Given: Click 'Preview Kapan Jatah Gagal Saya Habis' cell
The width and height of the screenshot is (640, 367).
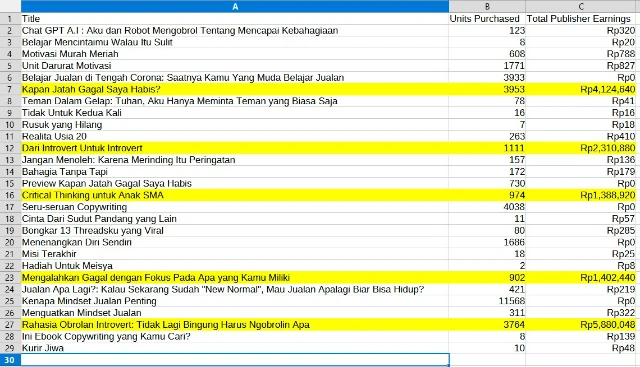Looking at the screenshot, I should [x=235, y=184].
